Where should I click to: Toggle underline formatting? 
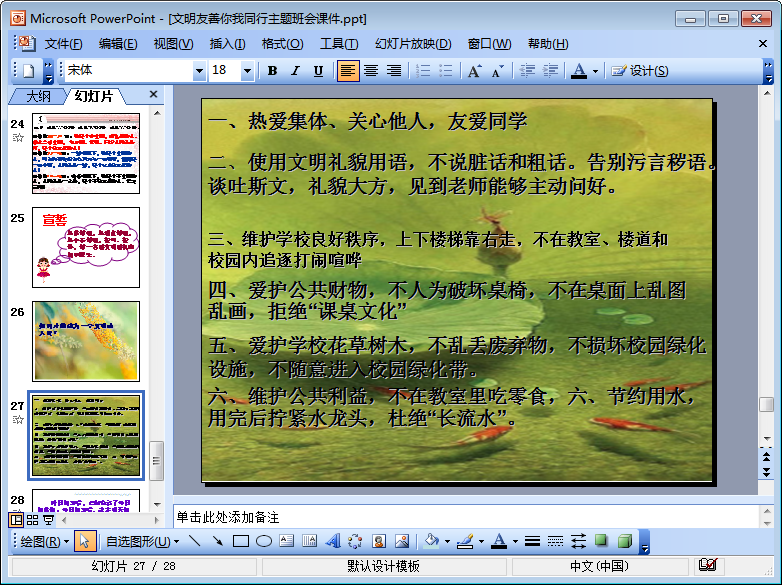tap(318, 71)
